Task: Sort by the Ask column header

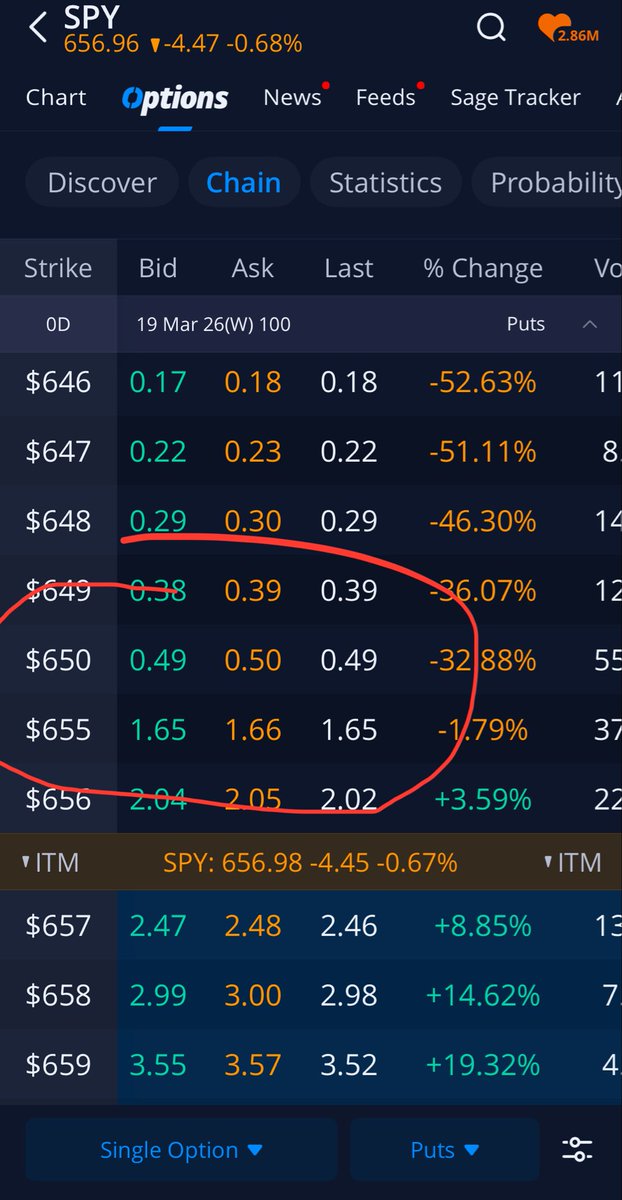Action: point(252,268)
